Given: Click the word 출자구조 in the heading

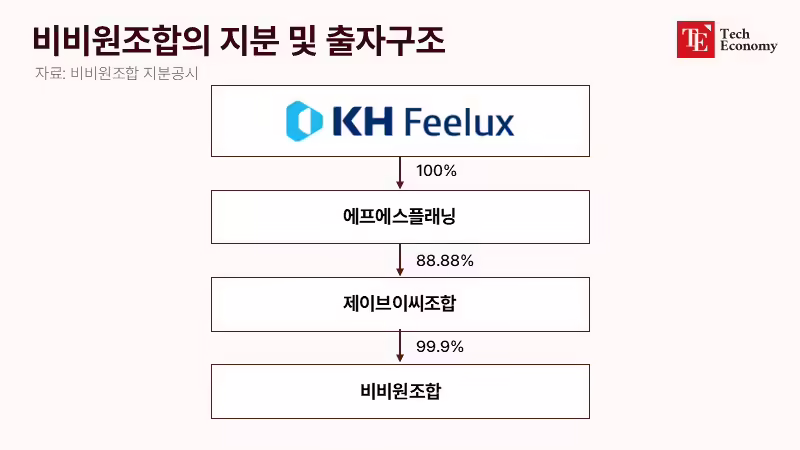Looking at the screenshot, I should [385, 40].
